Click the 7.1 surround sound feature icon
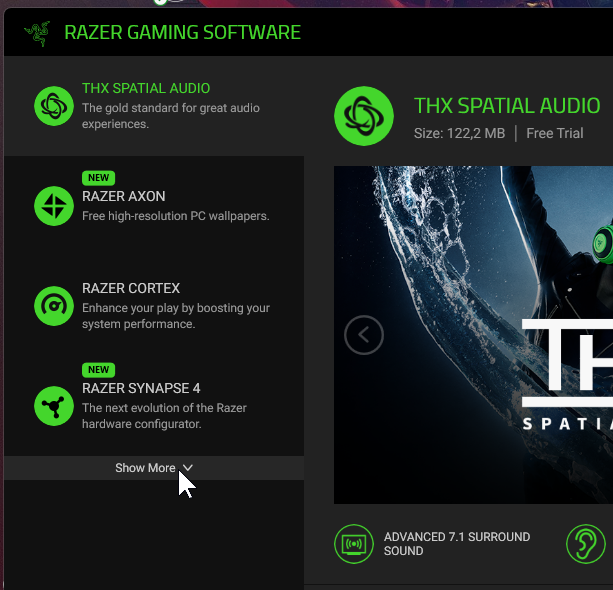 [x=354, y=544]
